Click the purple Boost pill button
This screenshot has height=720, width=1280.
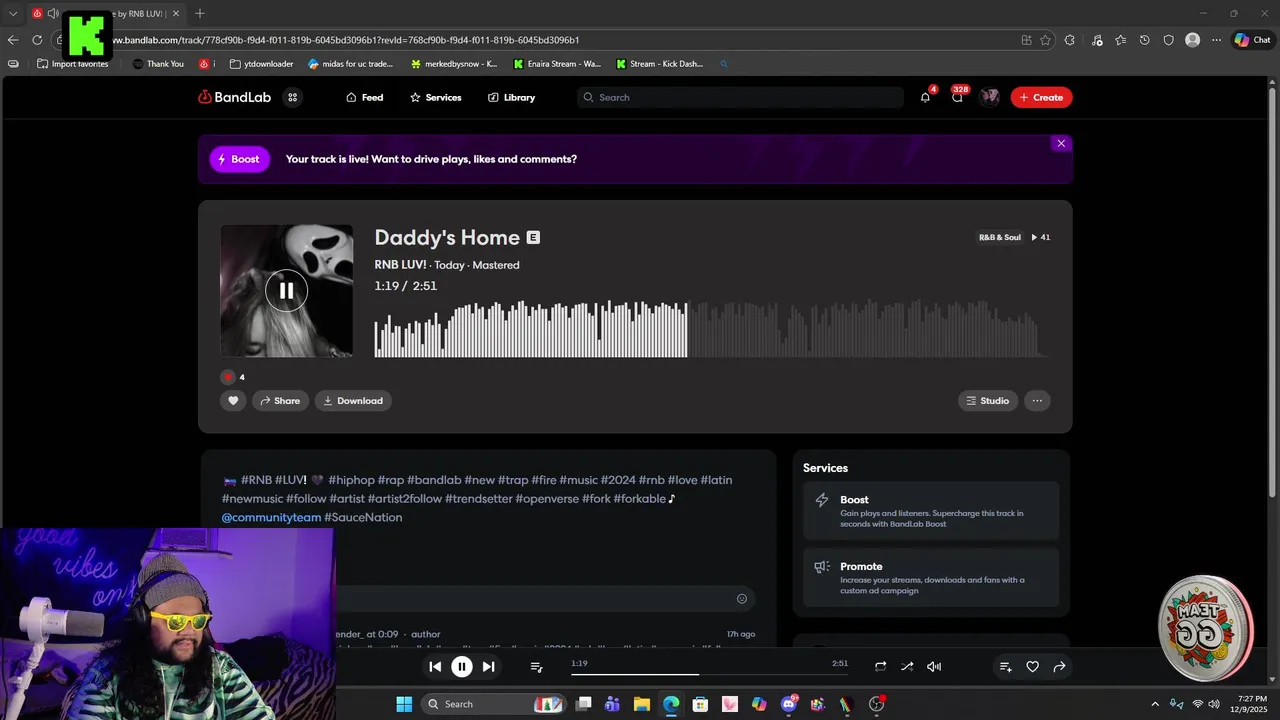tap(239, 159)
